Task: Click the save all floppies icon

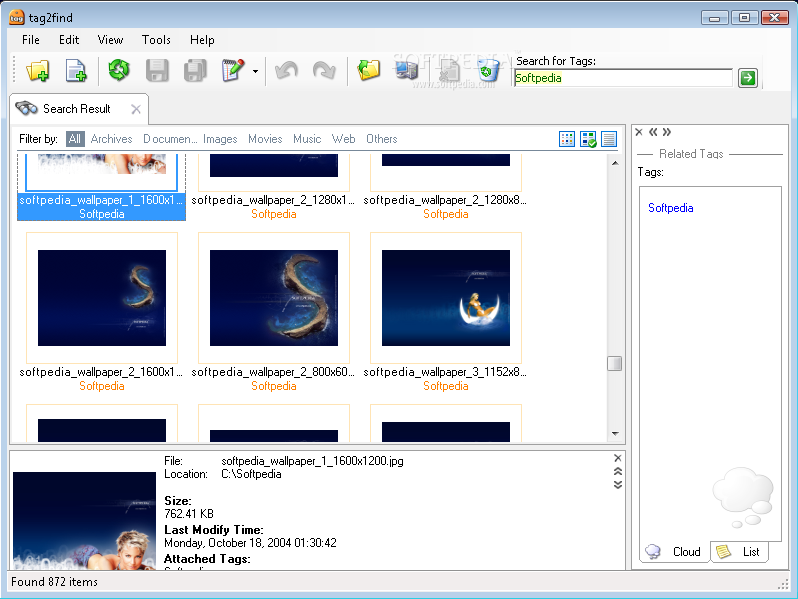Action: coord(195,71)
